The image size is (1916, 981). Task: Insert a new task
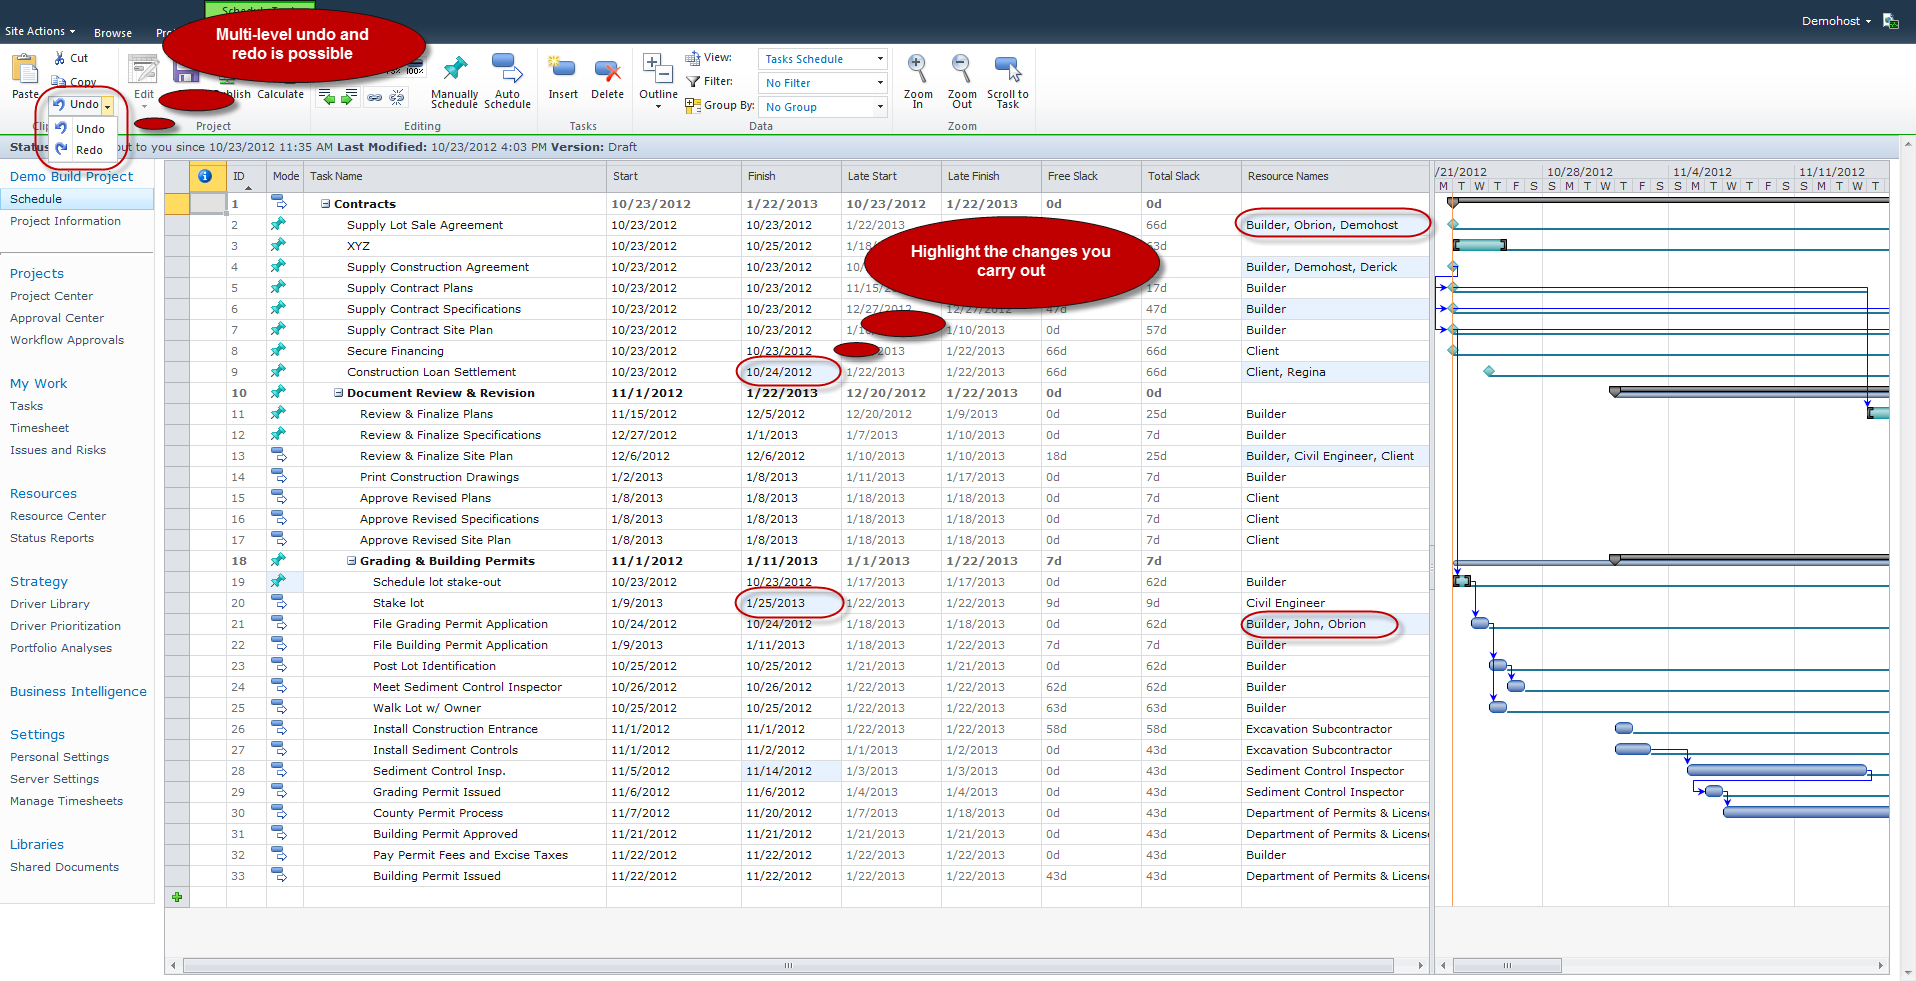563,78
